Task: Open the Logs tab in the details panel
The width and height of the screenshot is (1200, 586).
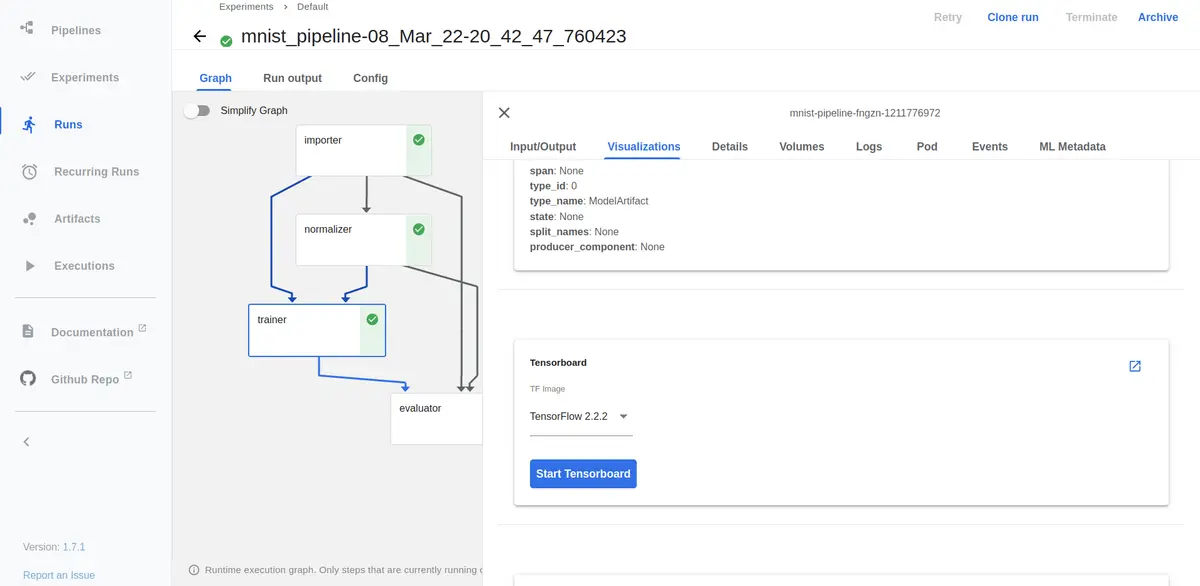Action: point(868,146)
